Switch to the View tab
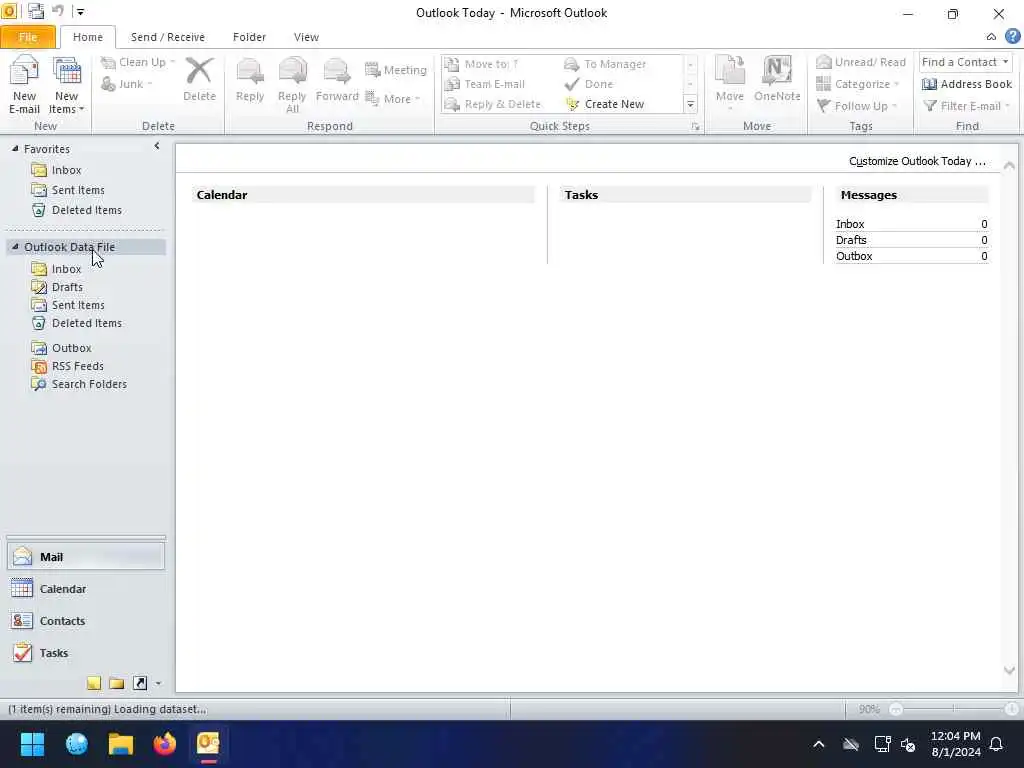The width and height of the screenshot is (1024, 768). [x=306, y=37]
